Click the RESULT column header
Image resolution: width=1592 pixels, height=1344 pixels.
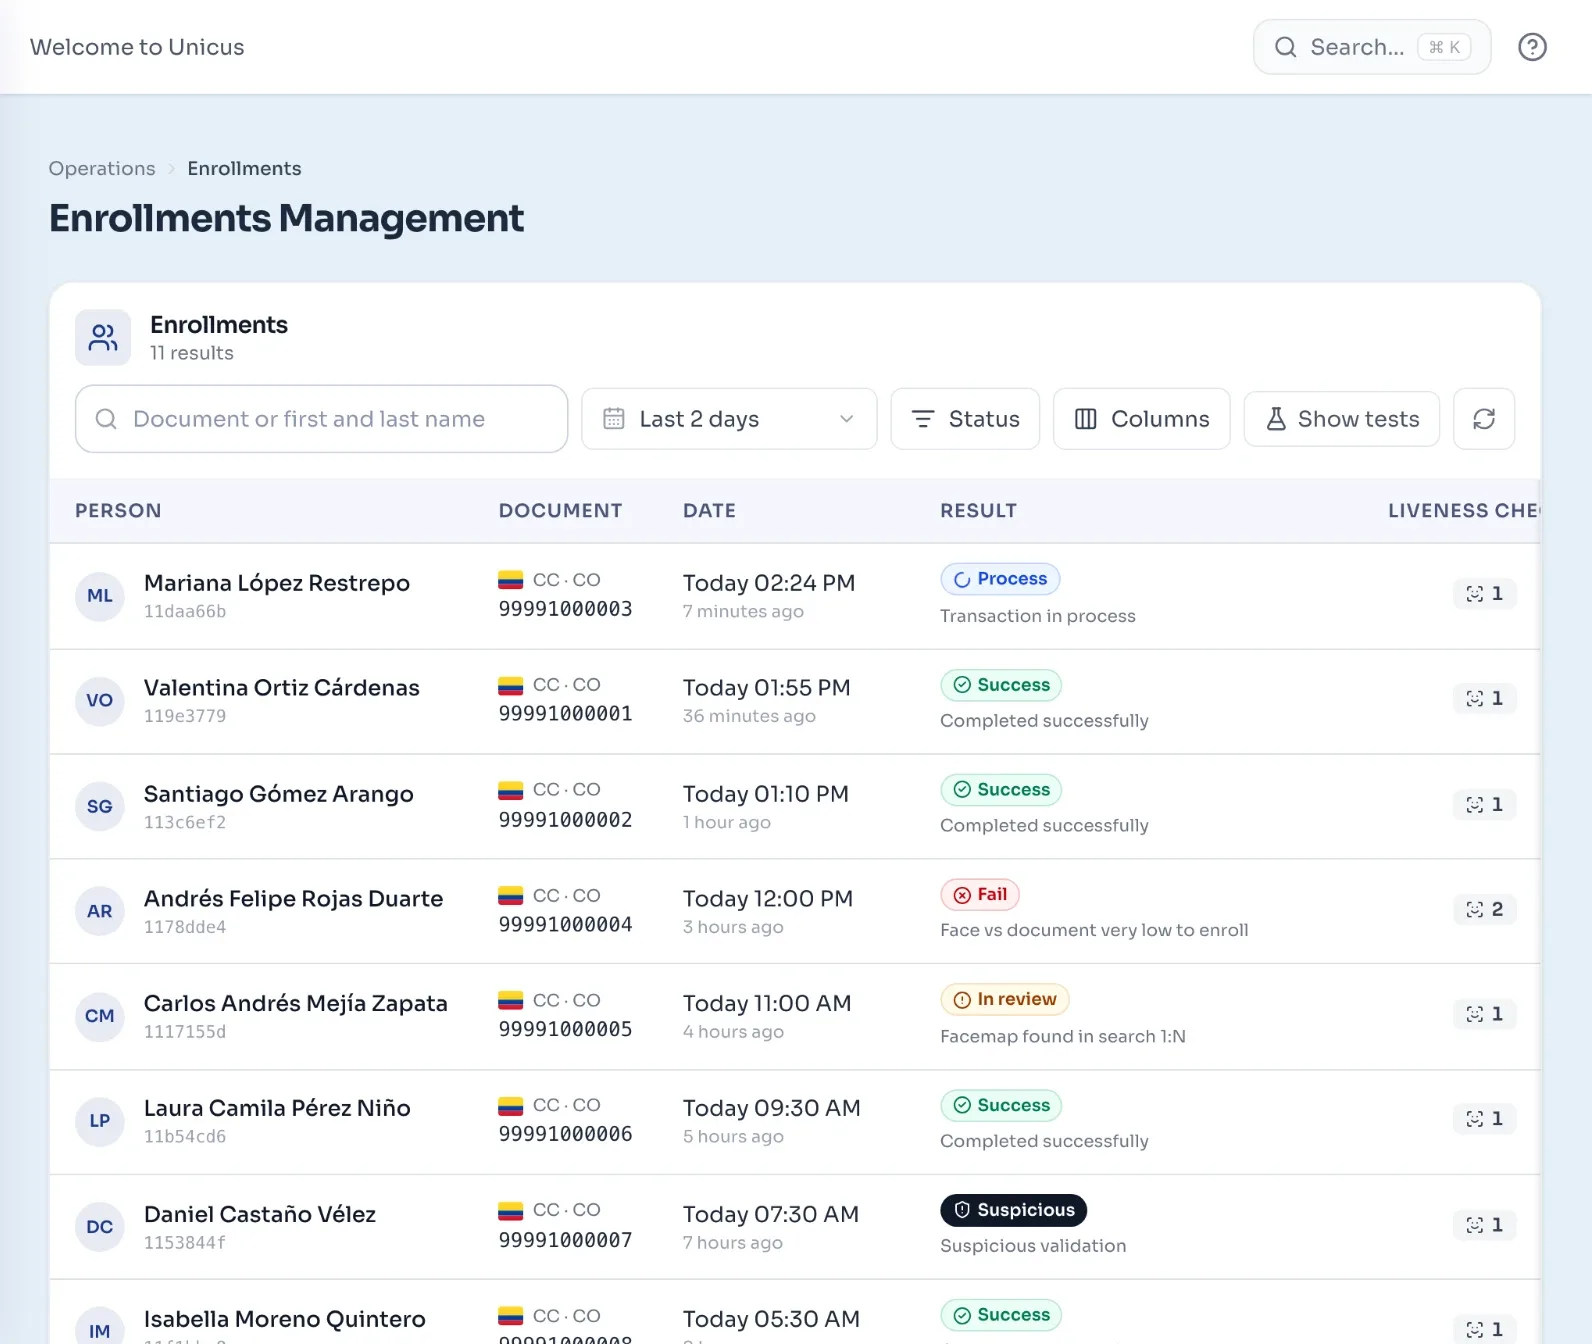tap(978, 511)
